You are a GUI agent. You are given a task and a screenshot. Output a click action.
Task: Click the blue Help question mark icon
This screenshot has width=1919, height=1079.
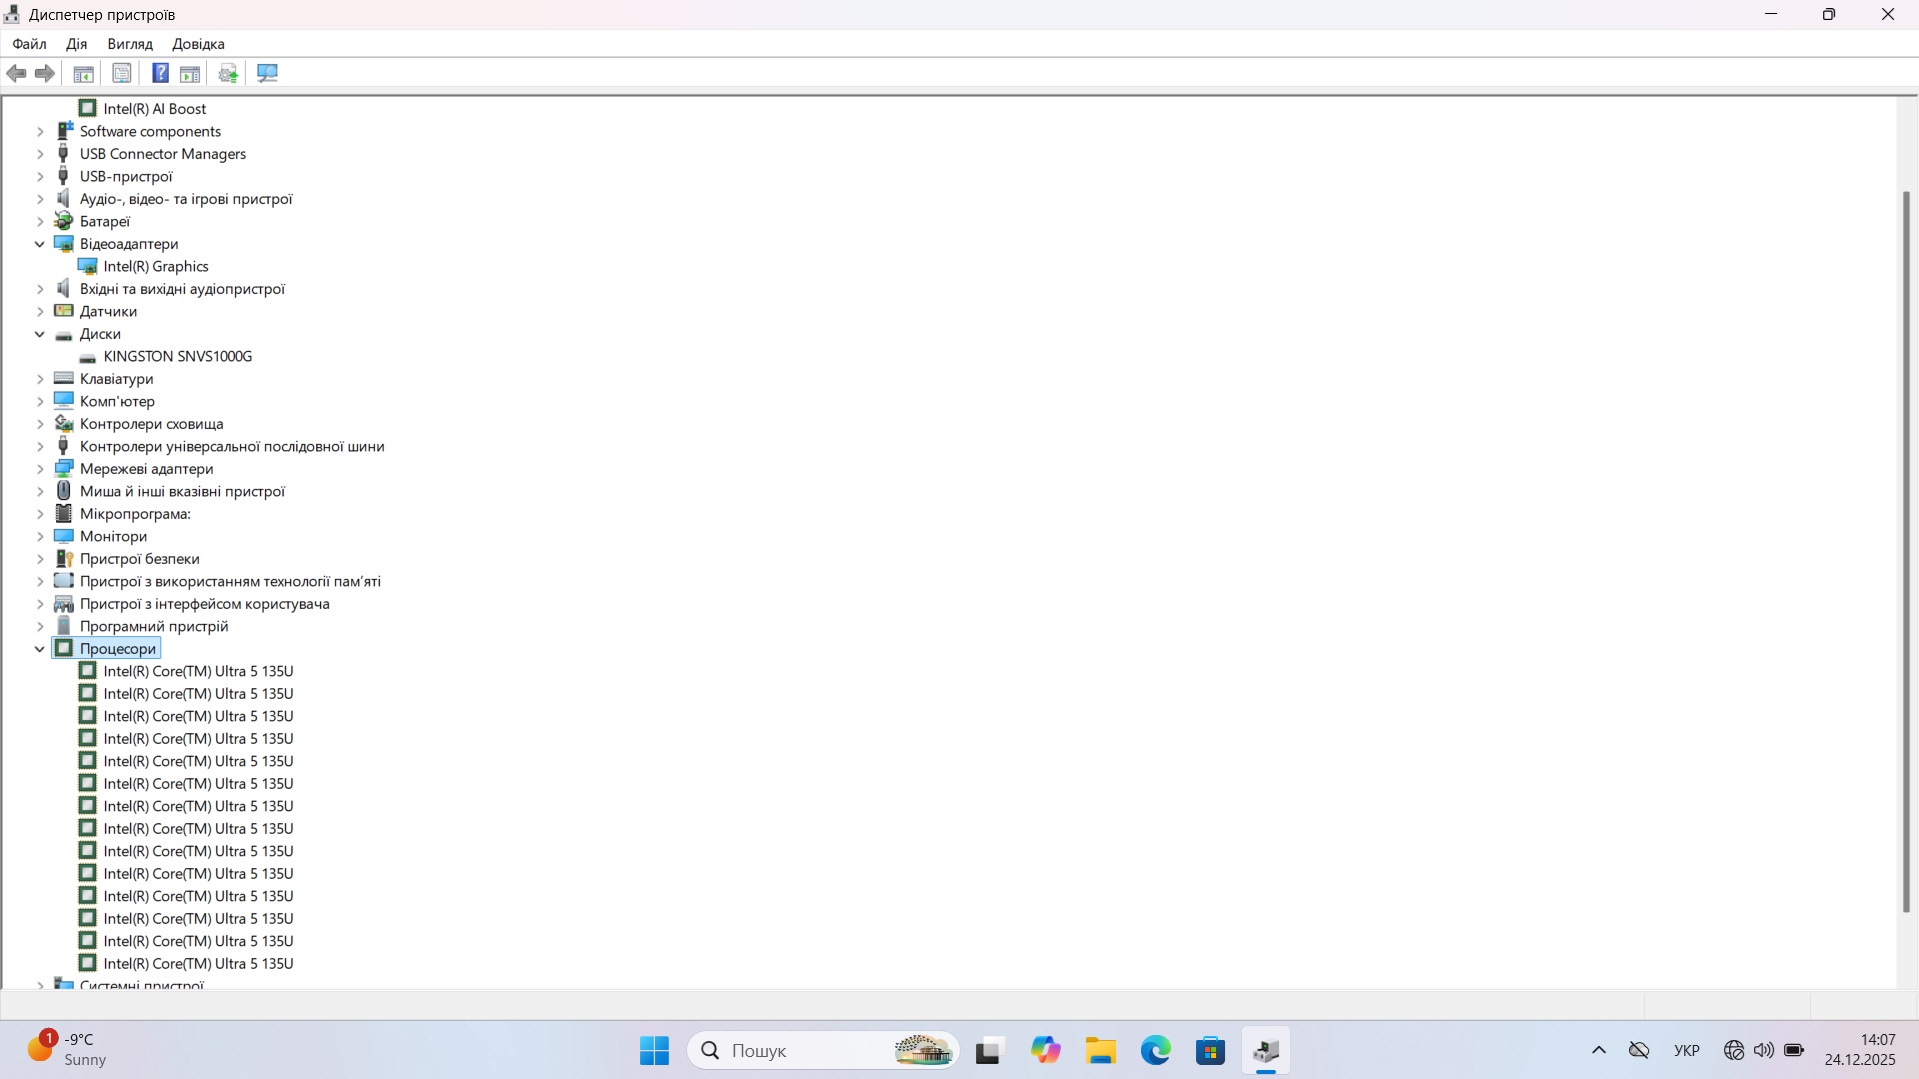pyautogui.click(x=160, y=73)
